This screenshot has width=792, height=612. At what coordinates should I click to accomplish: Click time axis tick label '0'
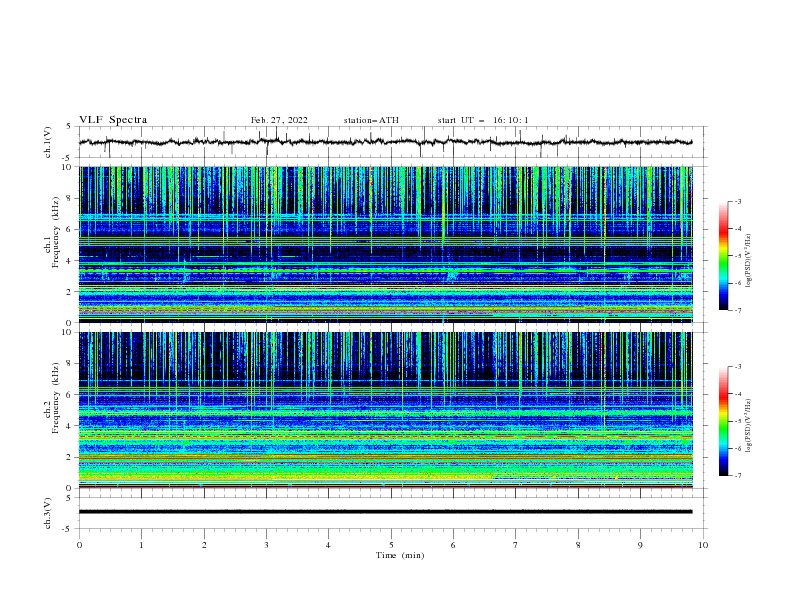coord(79,545)
